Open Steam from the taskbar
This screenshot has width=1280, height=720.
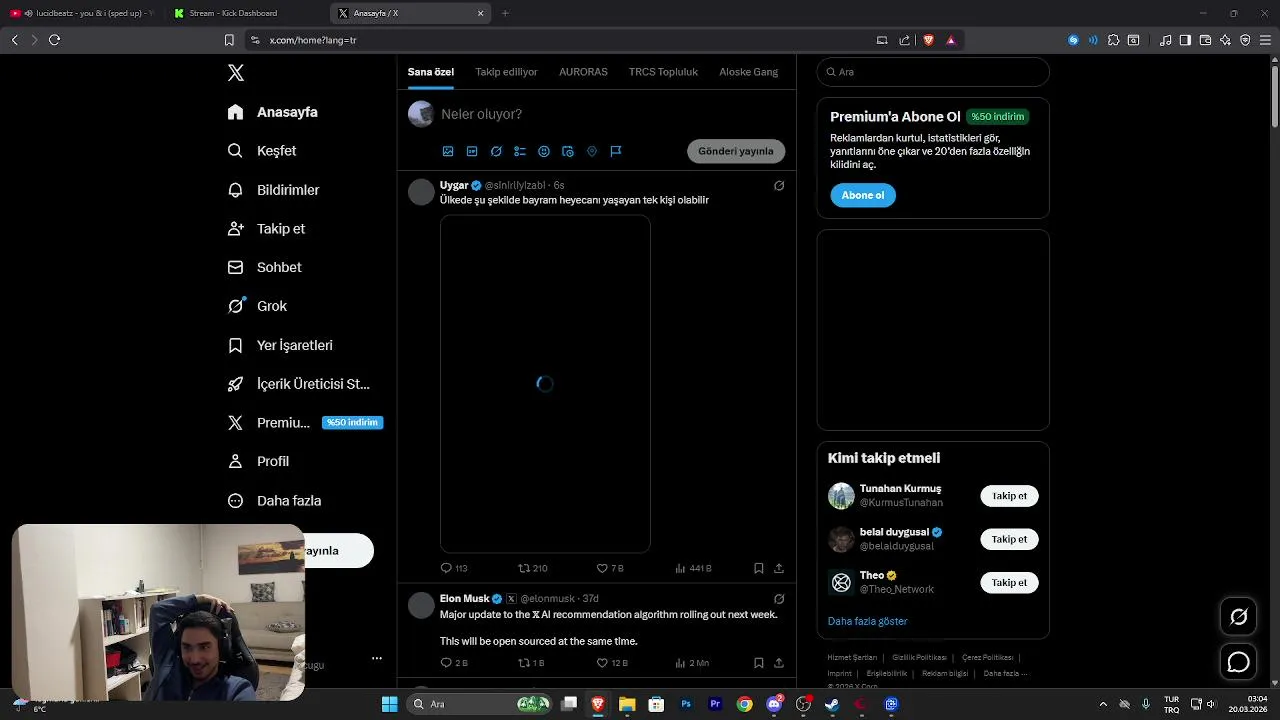[832, 704]
